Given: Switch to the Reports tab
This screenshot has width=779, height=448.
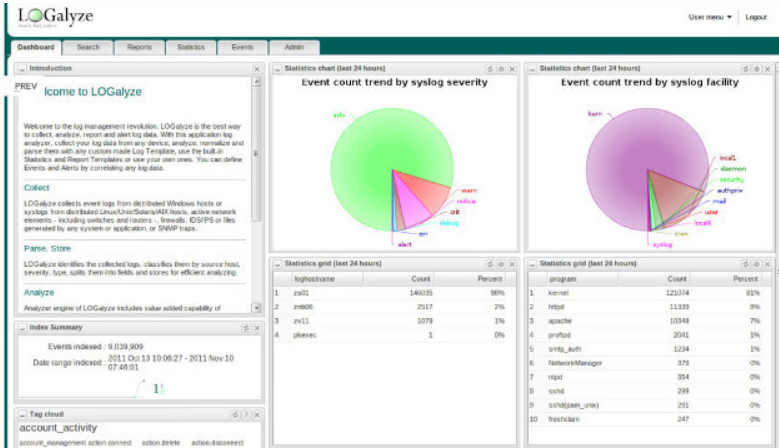Looking at the screenshot, I should click(140, 47).
